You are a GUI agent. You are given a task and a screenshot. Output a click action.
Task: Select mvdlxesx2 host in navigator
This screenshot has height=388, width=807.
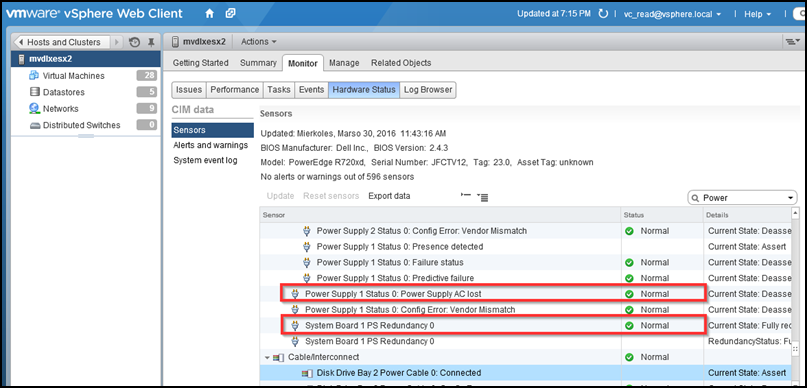click(x=86, y=59)
